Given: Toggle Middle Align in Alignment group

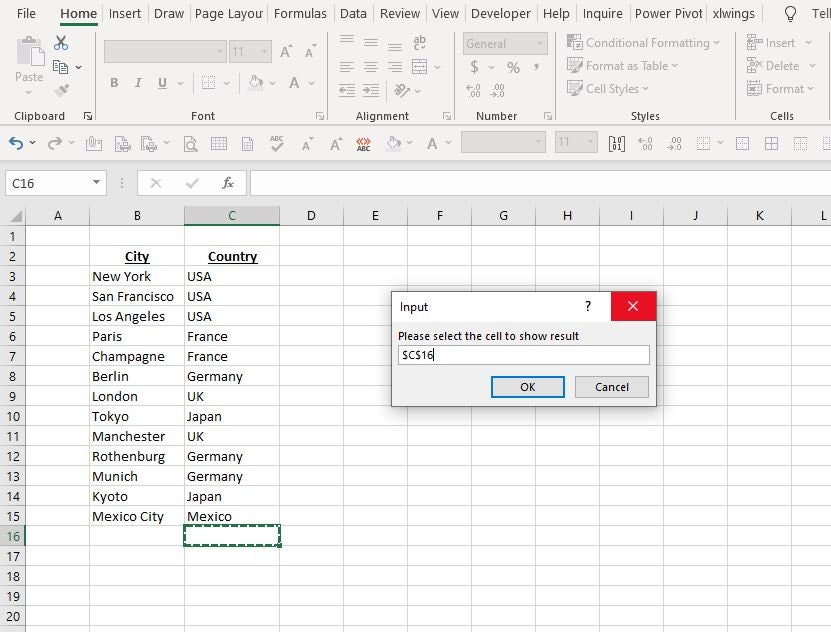Looking at the screenshot, I should [x=370, y=42].
